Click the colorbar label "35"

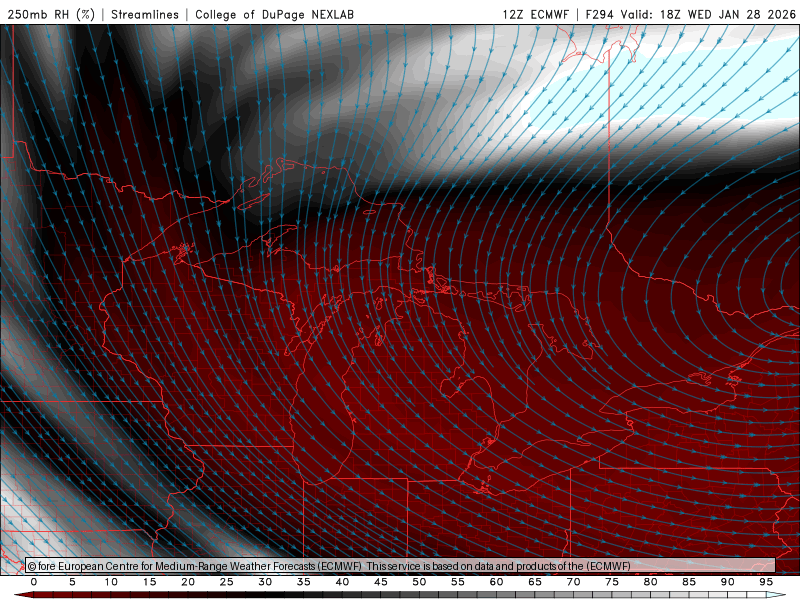tap(304, 582)
